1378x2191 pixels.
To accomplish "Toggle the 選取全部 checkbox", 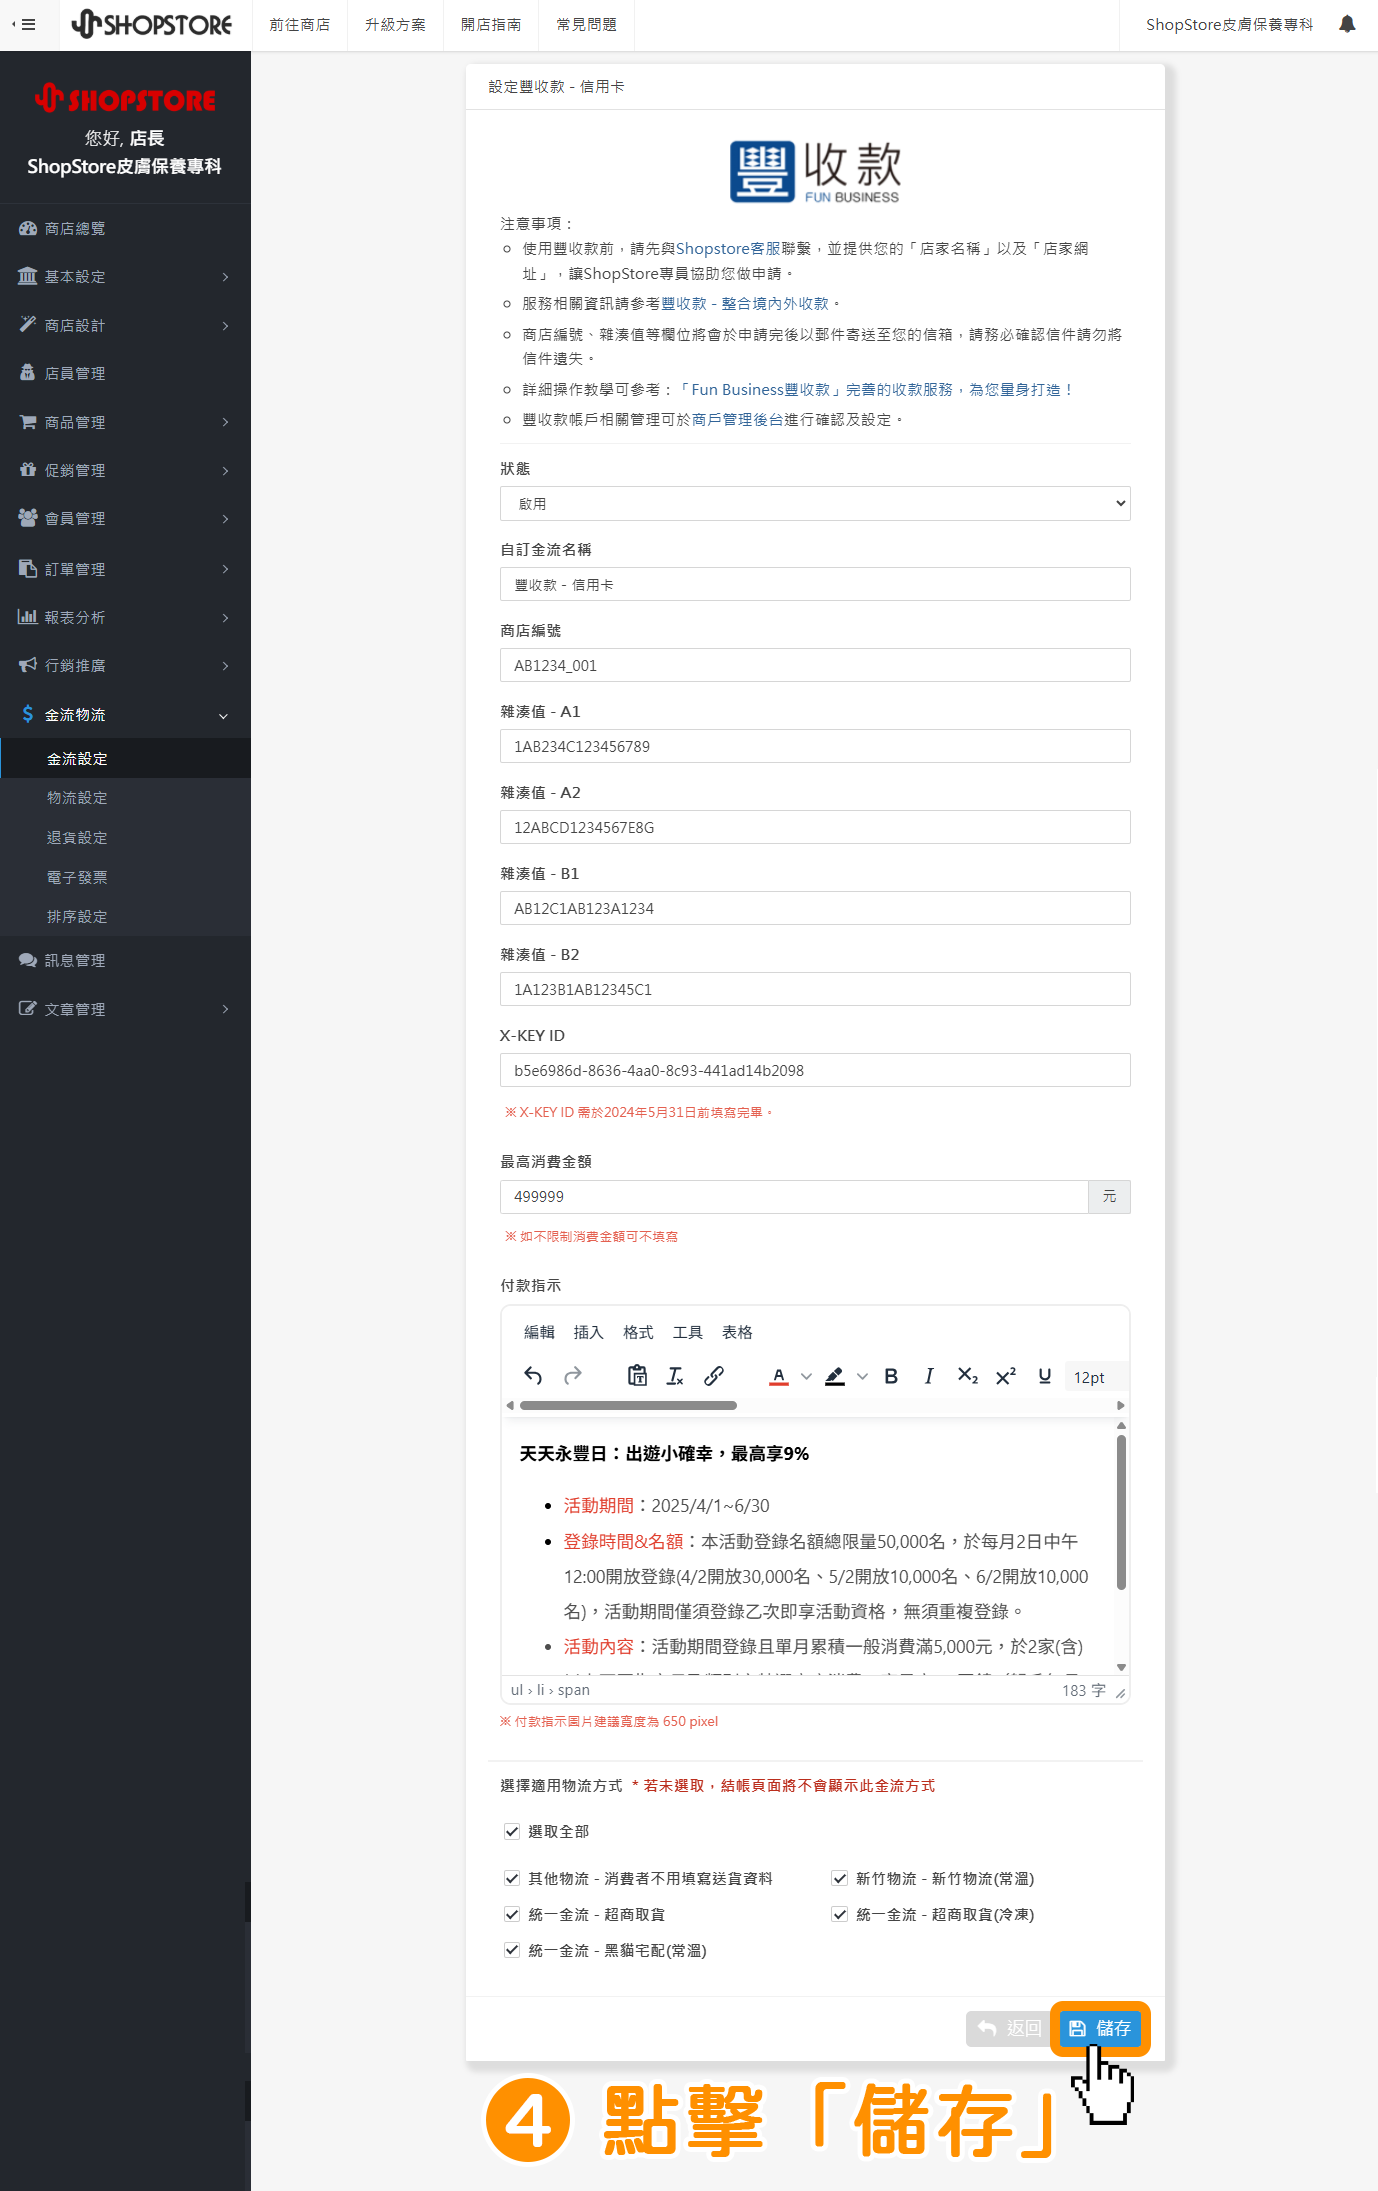I will pyautogui.click(x=512, y=1831).
